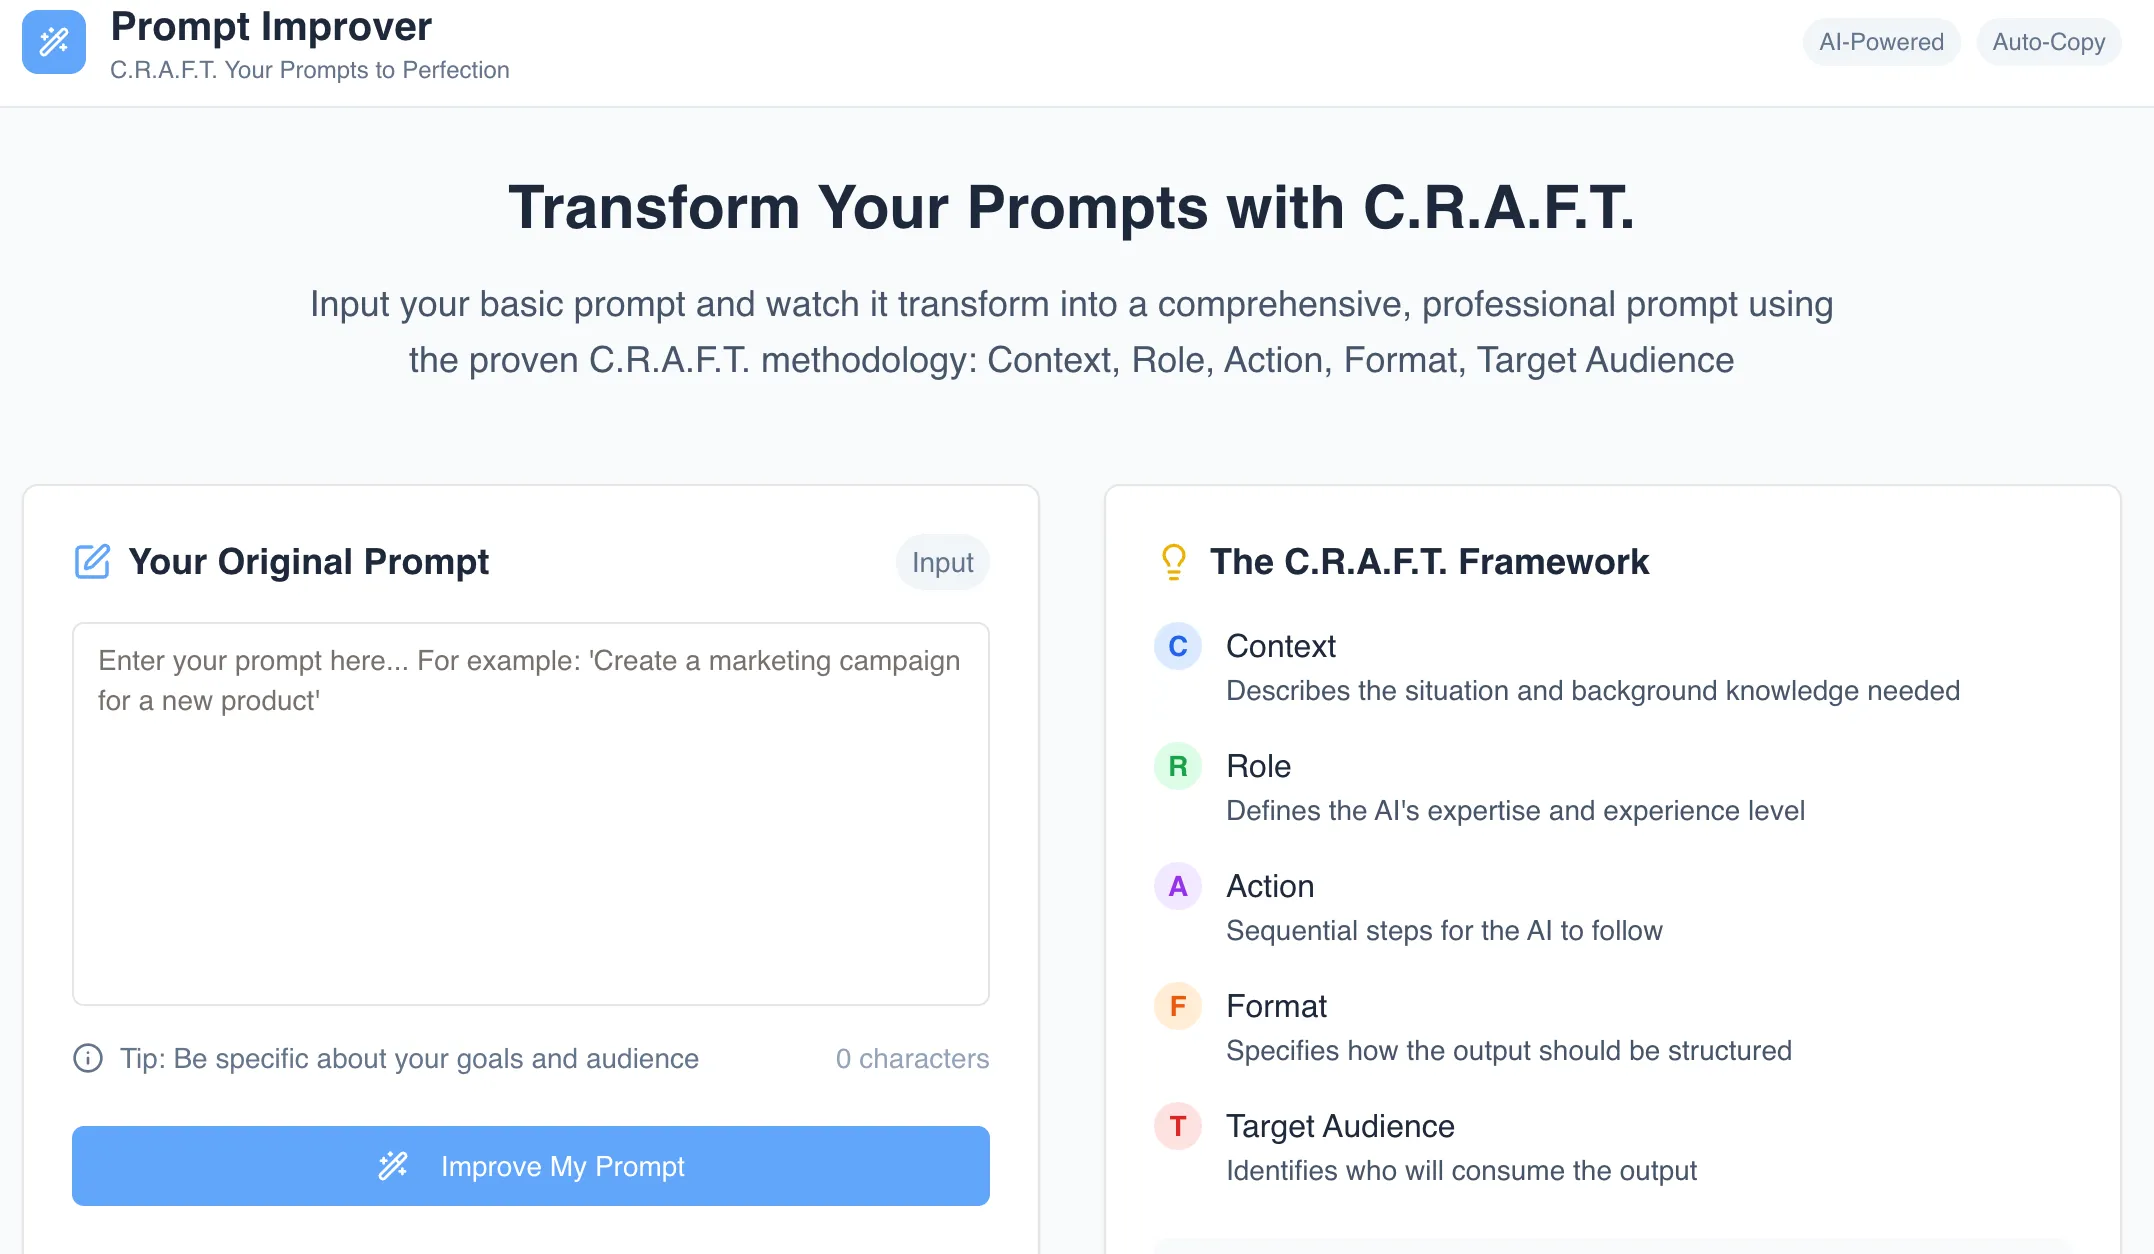Click the info icon beside the tip

(x=88, y=1058)
